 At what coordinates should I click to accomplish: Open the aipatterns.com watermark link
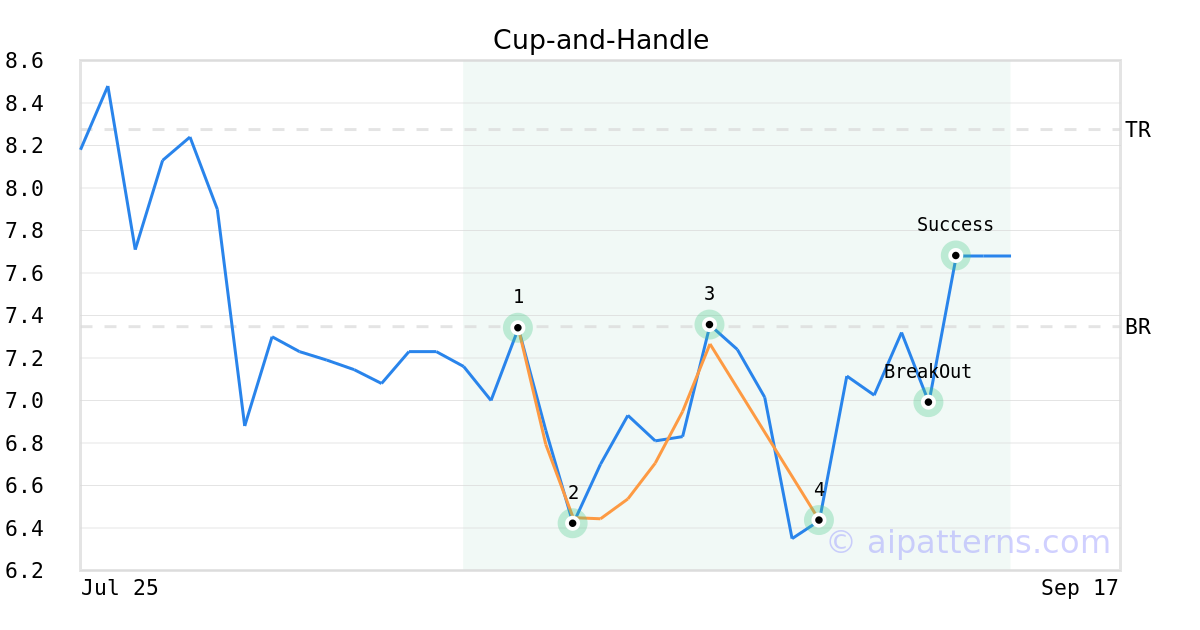tap(968, 542)
